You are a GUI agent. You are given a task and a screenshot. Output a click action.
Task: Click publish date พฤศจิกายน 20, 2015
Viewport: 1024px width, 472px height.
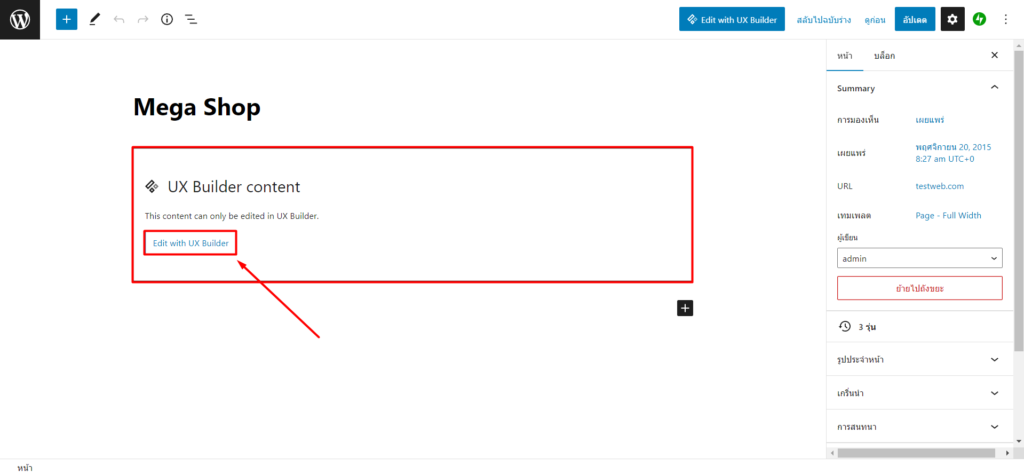pos(953,153)
